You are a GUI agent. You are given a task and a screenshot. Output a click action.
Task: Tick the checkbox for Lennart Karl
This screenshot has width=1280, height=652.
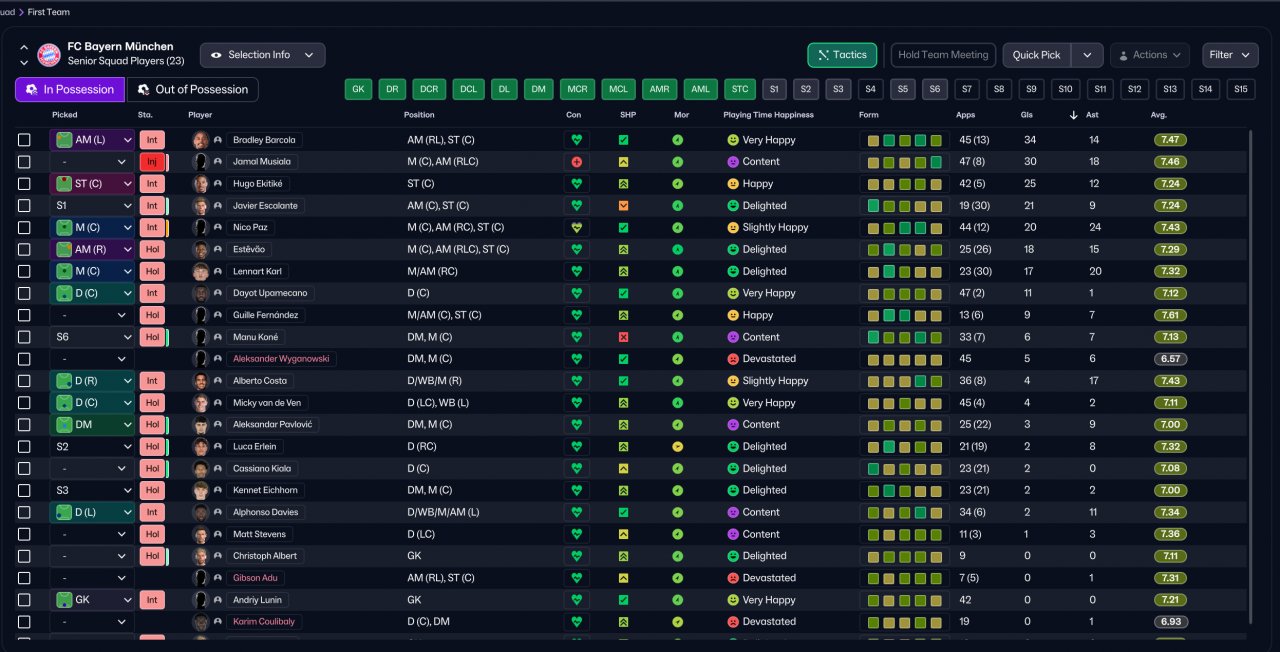(24, 271)
